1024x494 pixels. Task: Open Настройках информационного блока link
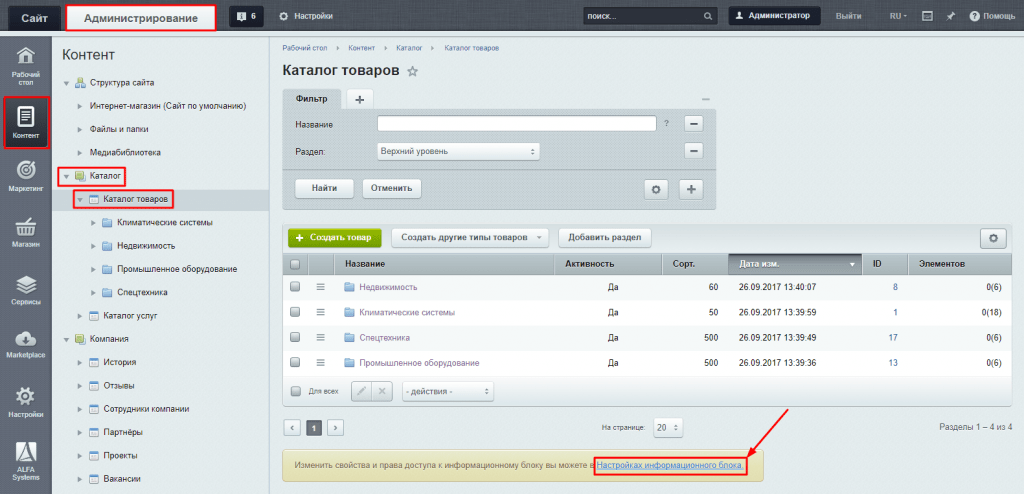(669, 466)
